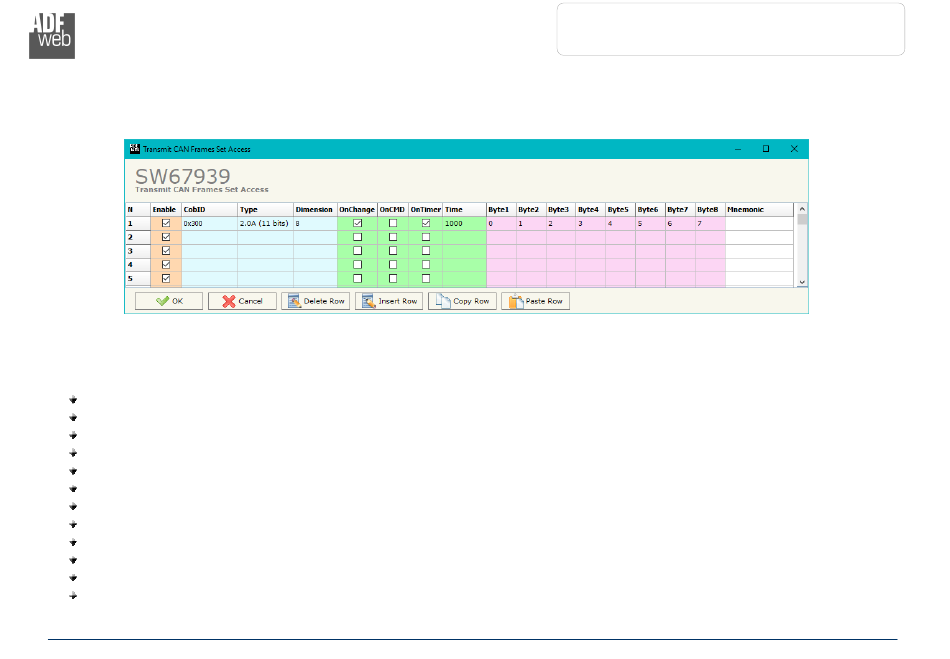Click the window title bar app icon
Image resolution: width=950 pixels, height=659 pixels.
(x=134, y=149)
